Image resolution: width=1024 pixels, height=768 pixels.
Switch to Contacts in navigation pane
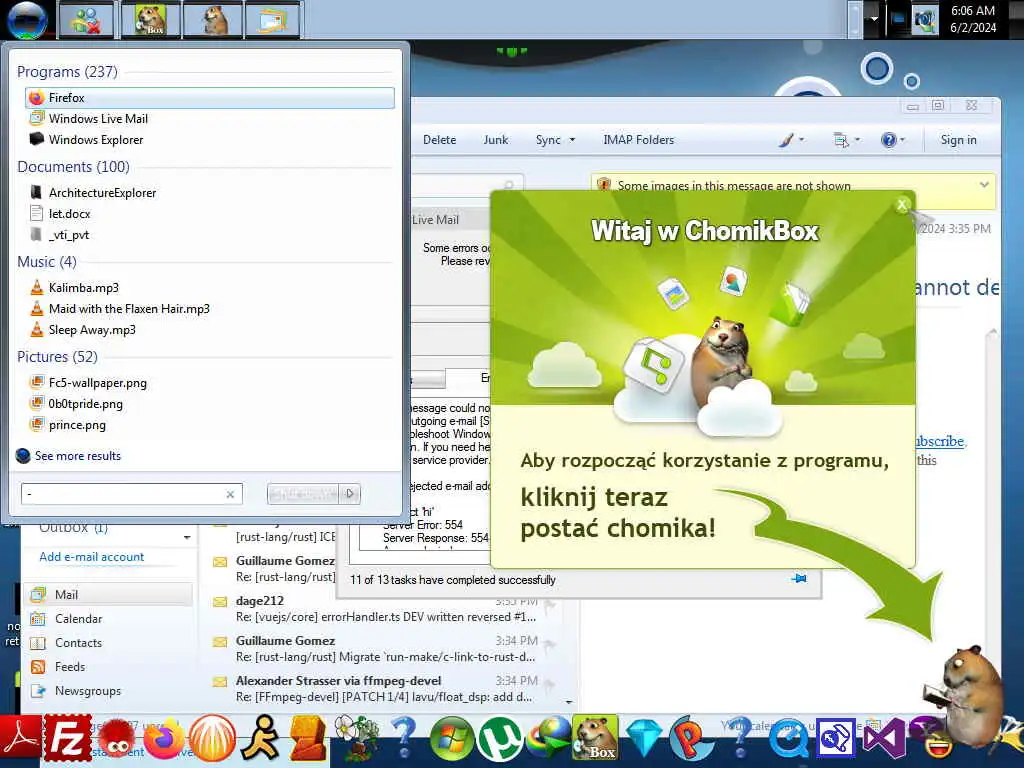point(78,643)
